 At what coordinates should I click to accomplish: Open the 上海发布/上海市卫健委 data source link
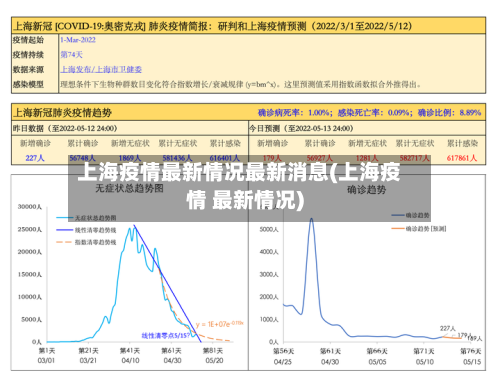101,69
